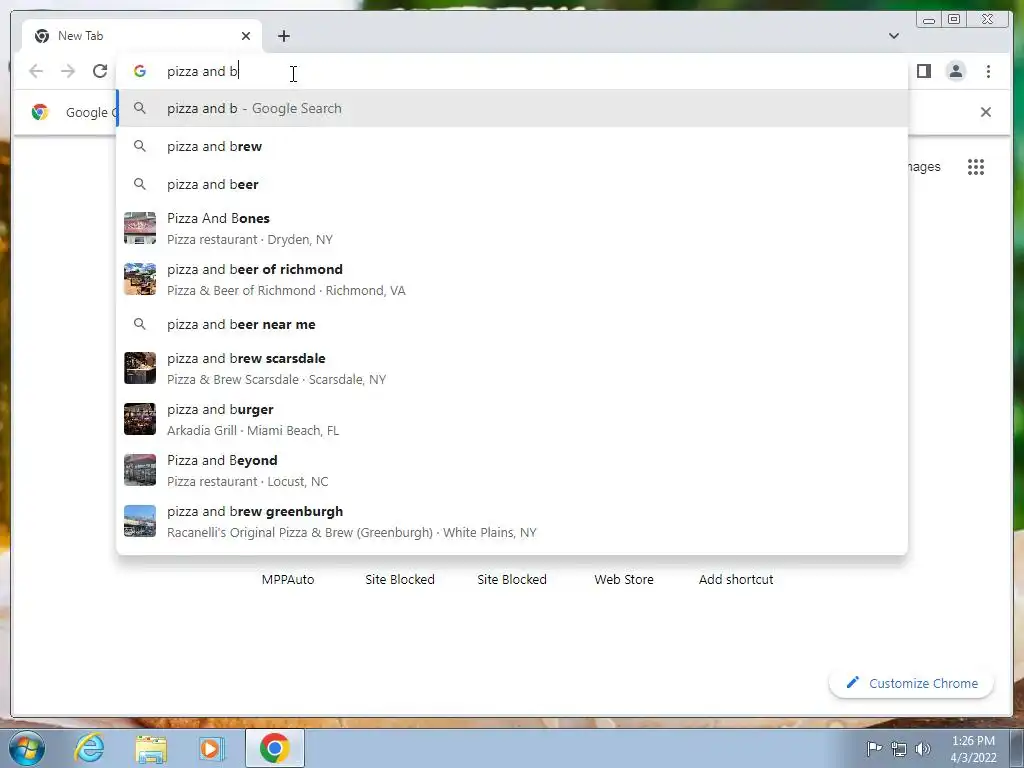Select 'pizza and brew scarsdale' suggestion
Viewport: 1024px width, 768px height.
(512, 368)
